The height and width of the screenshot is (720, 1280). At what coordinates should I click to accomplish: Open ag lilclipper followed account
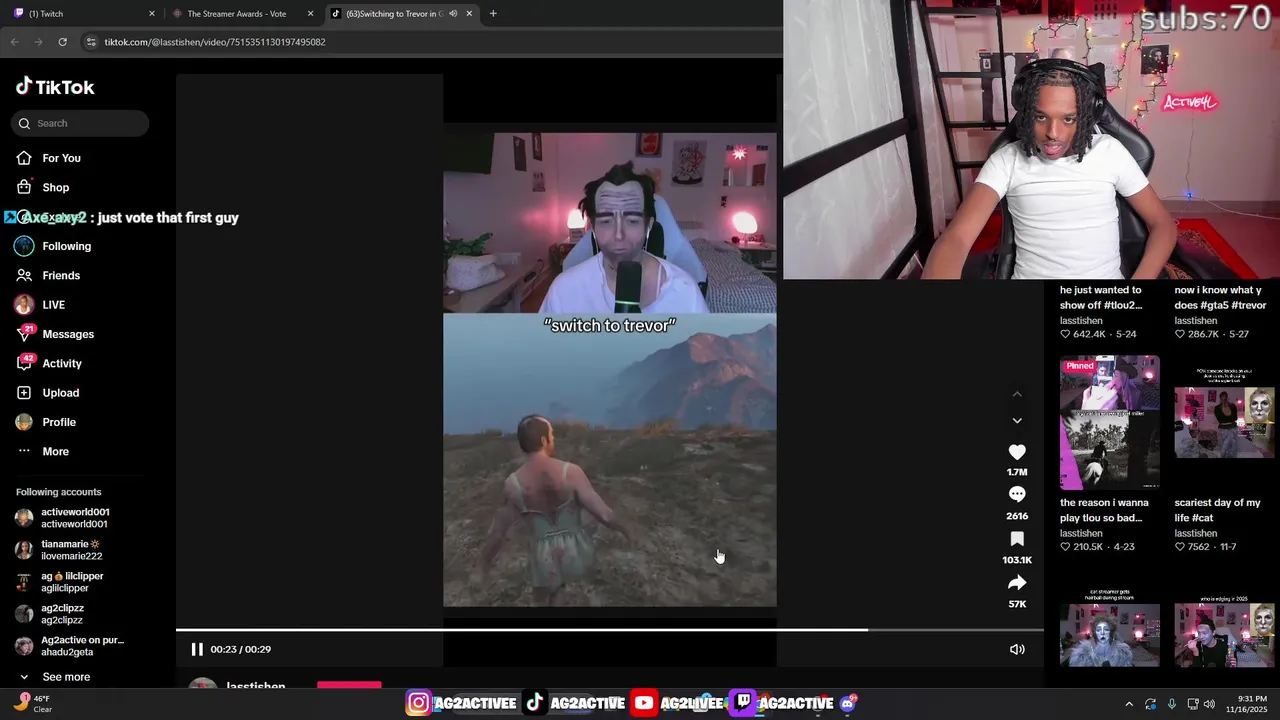60,582
